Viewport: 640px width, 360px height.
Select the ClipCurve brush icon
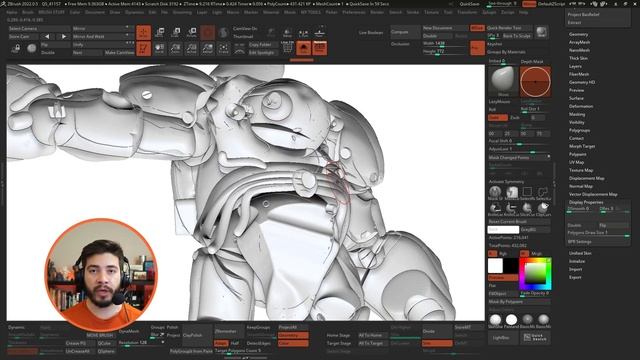(543, 209)
